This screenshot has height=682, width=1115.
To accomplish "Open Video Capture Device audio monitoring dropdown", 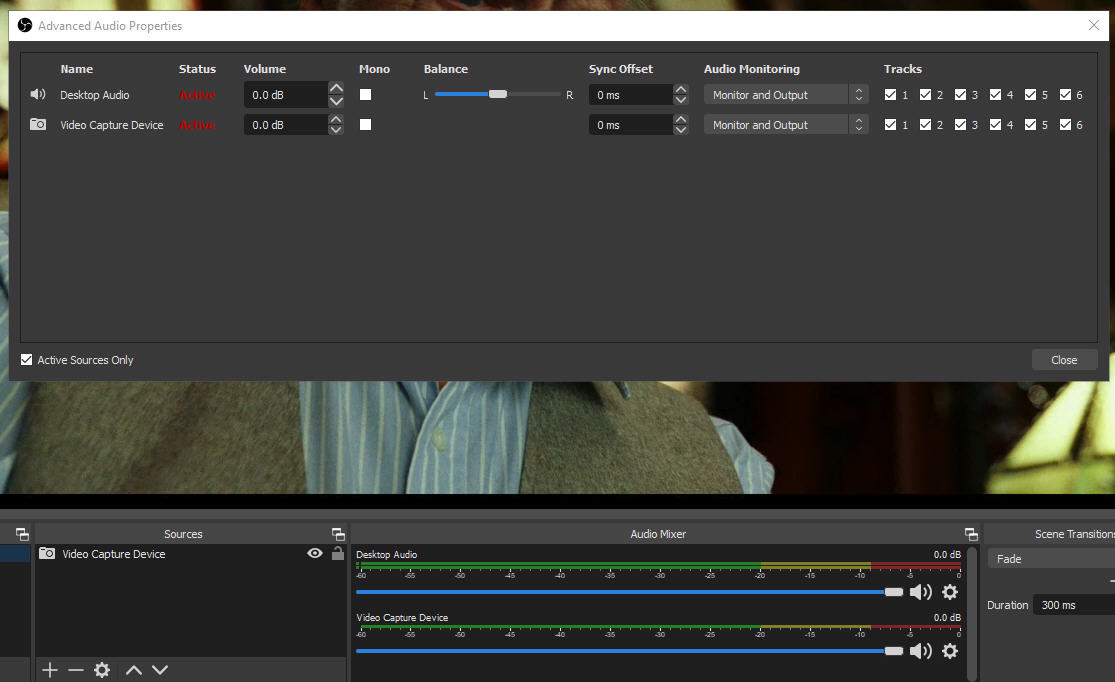I will point(785,125).
